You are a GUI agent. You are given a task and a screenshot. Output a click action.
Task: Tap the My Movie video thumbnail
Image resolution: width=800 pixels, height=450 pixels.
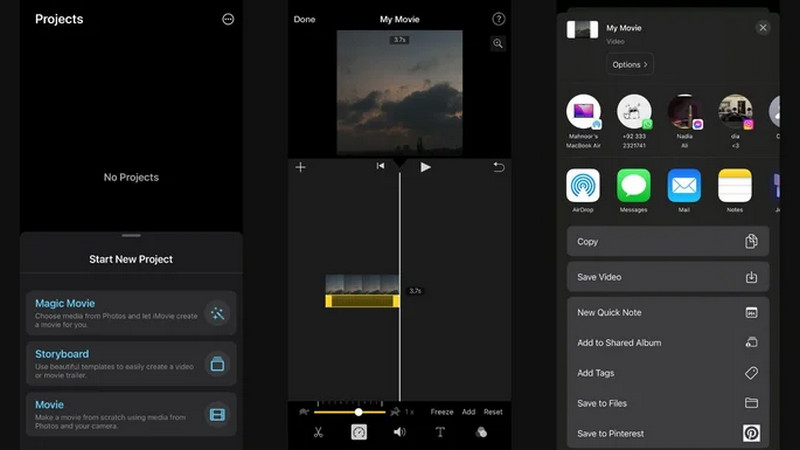tap(582, 30)
